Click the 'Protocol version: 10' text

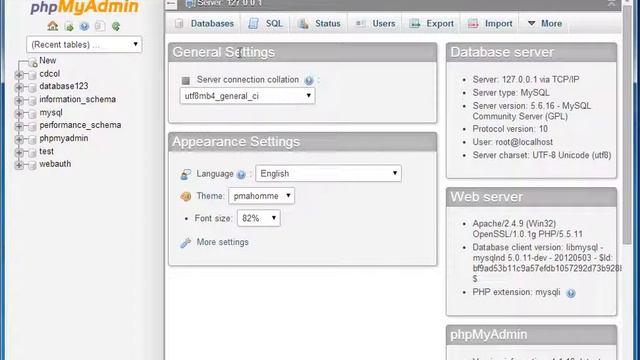(x=510, y=129)
